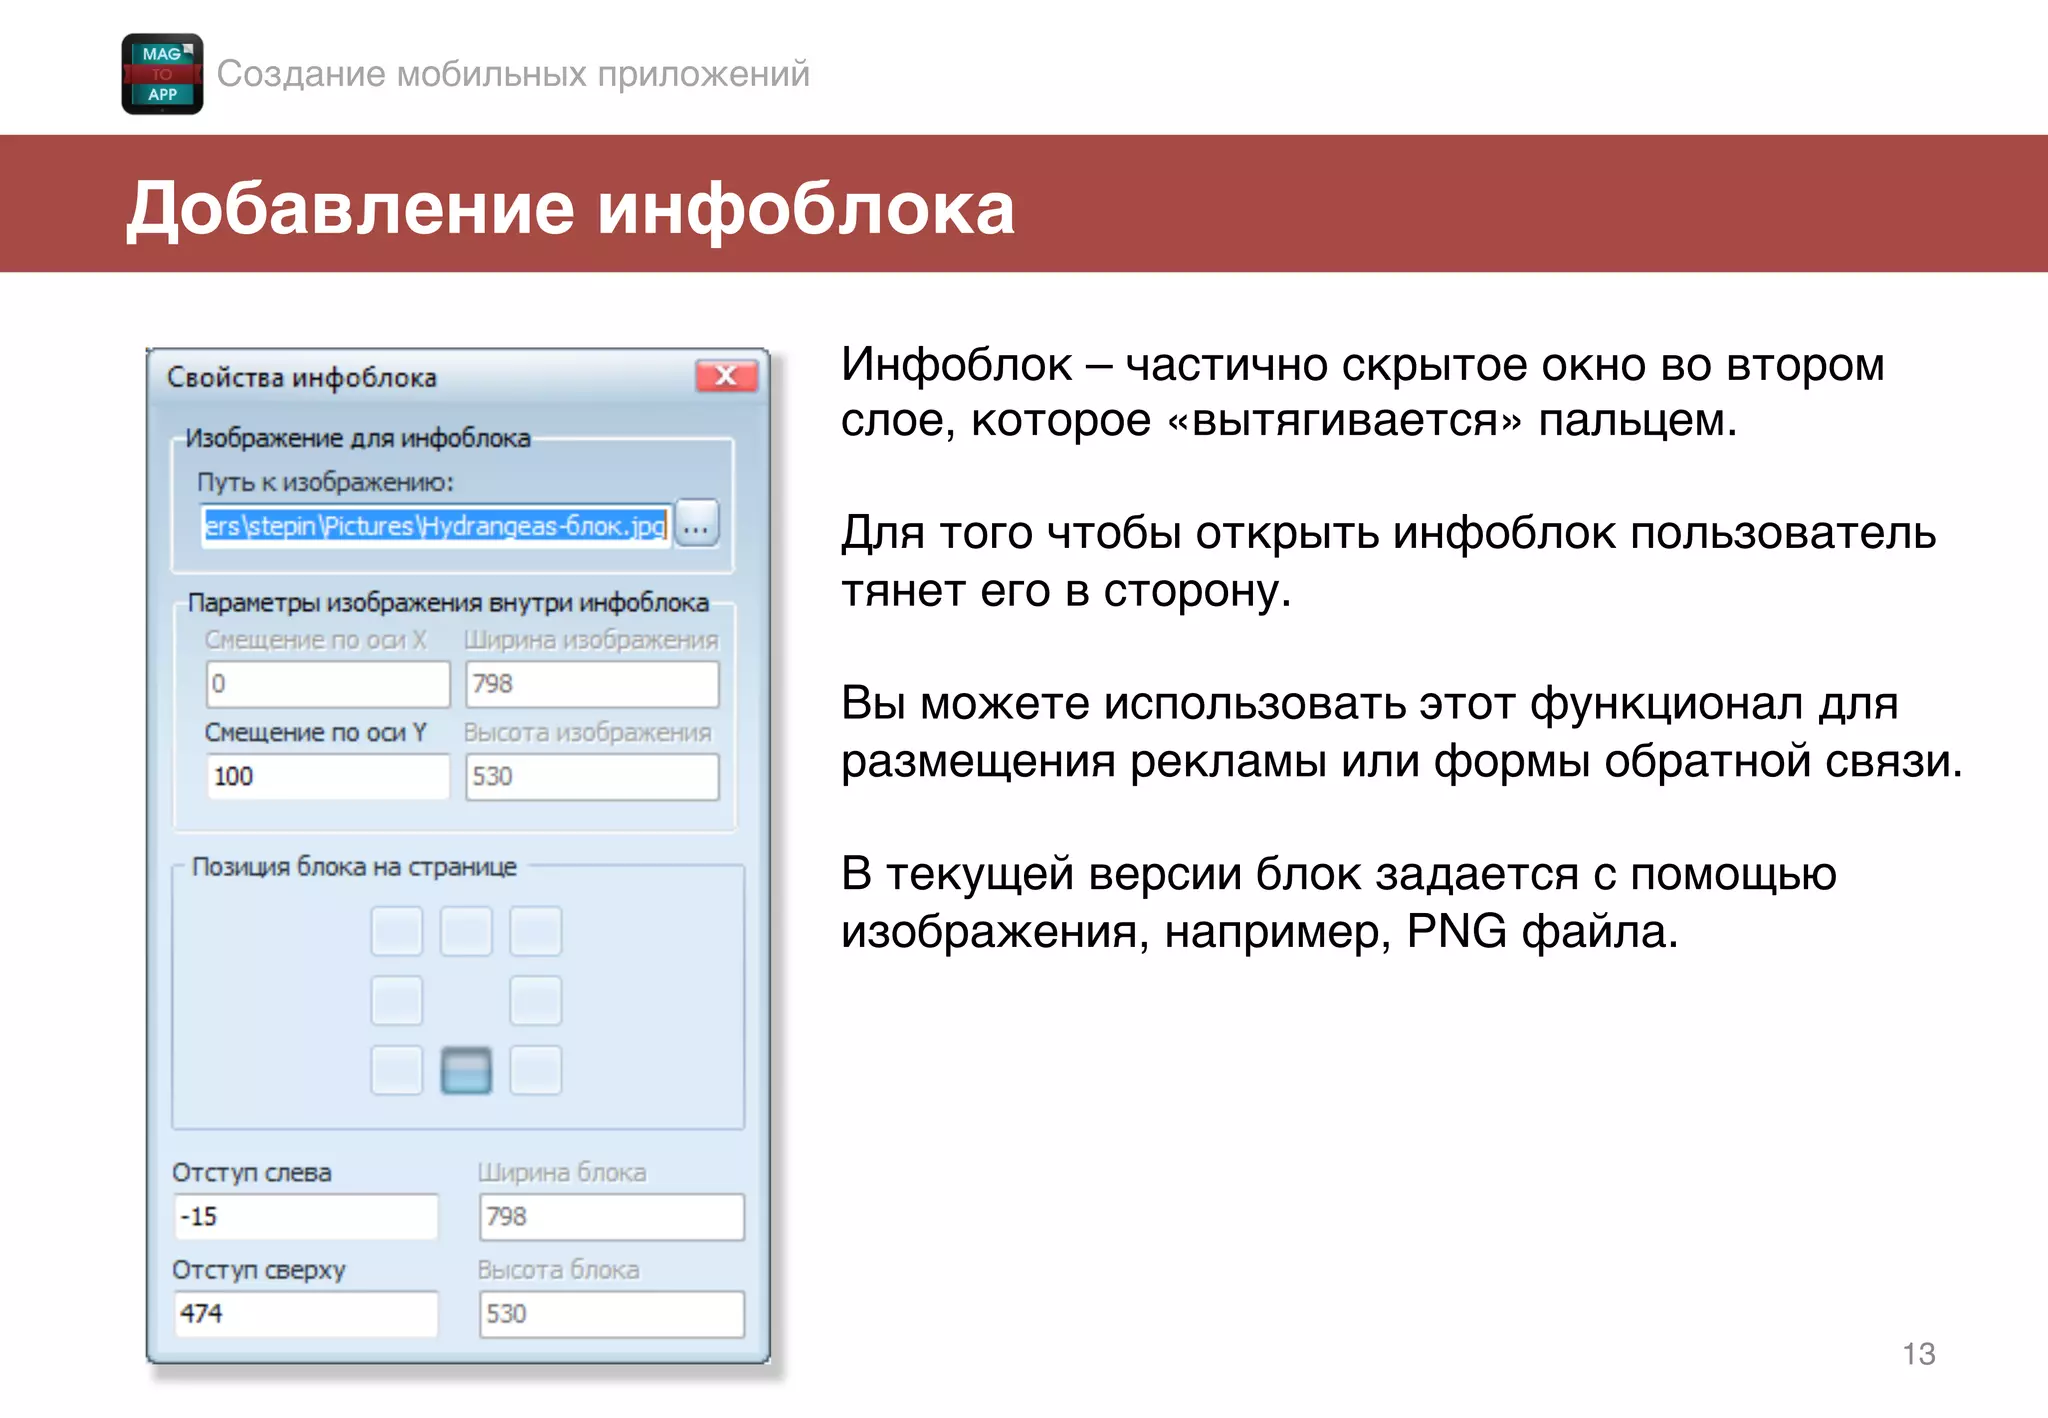Click the Высота блока field
This screenshot has width=2048, height=1418.
pyautogui.click(x=612, y=1314)
